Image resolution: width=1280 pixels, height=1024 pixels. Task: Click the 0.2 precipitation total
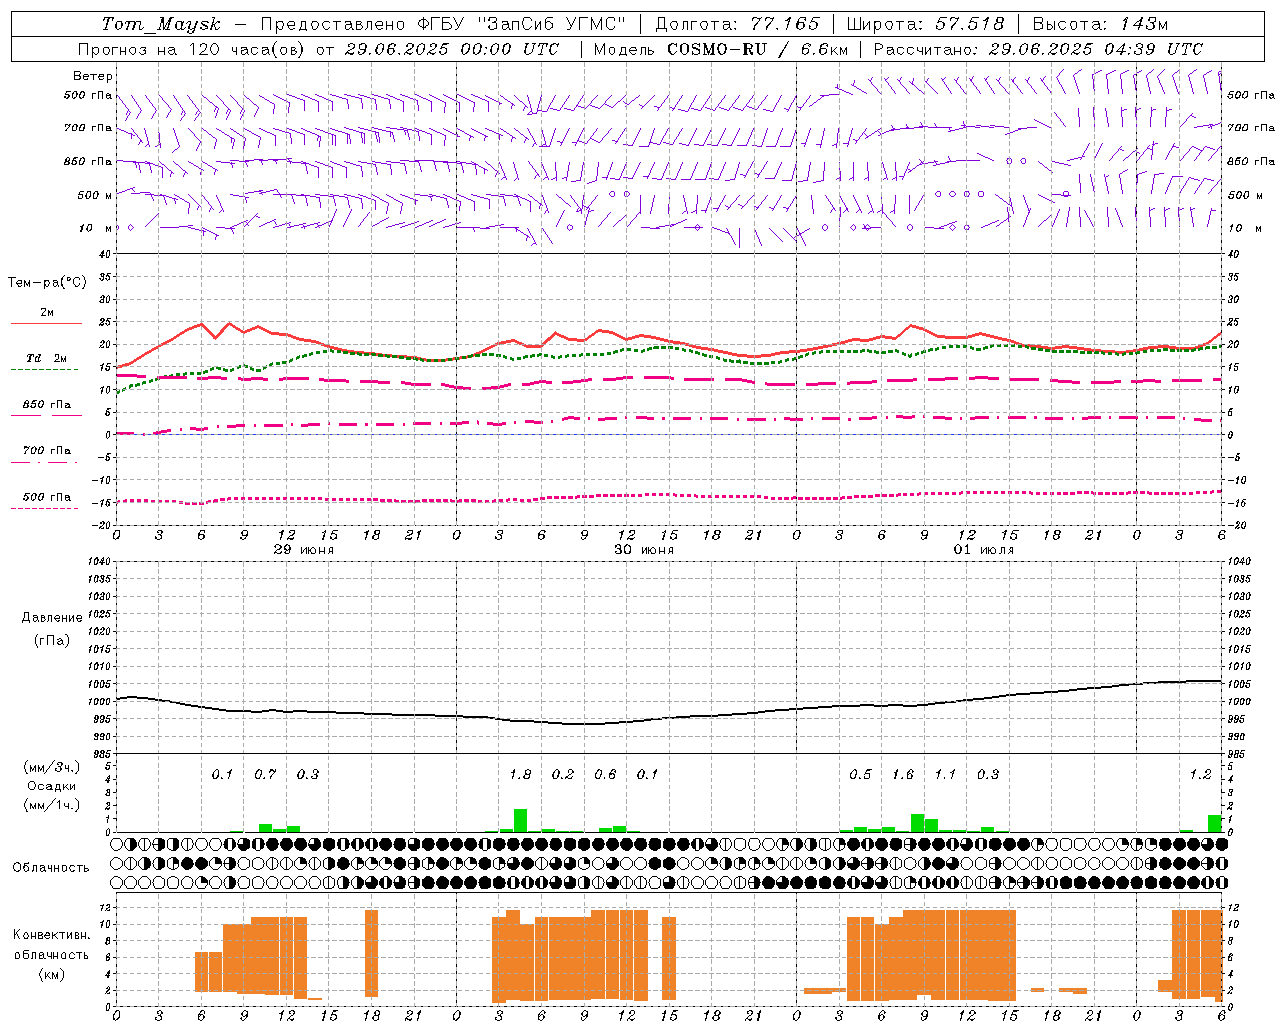pyautogui.click(x=563, y=774)
